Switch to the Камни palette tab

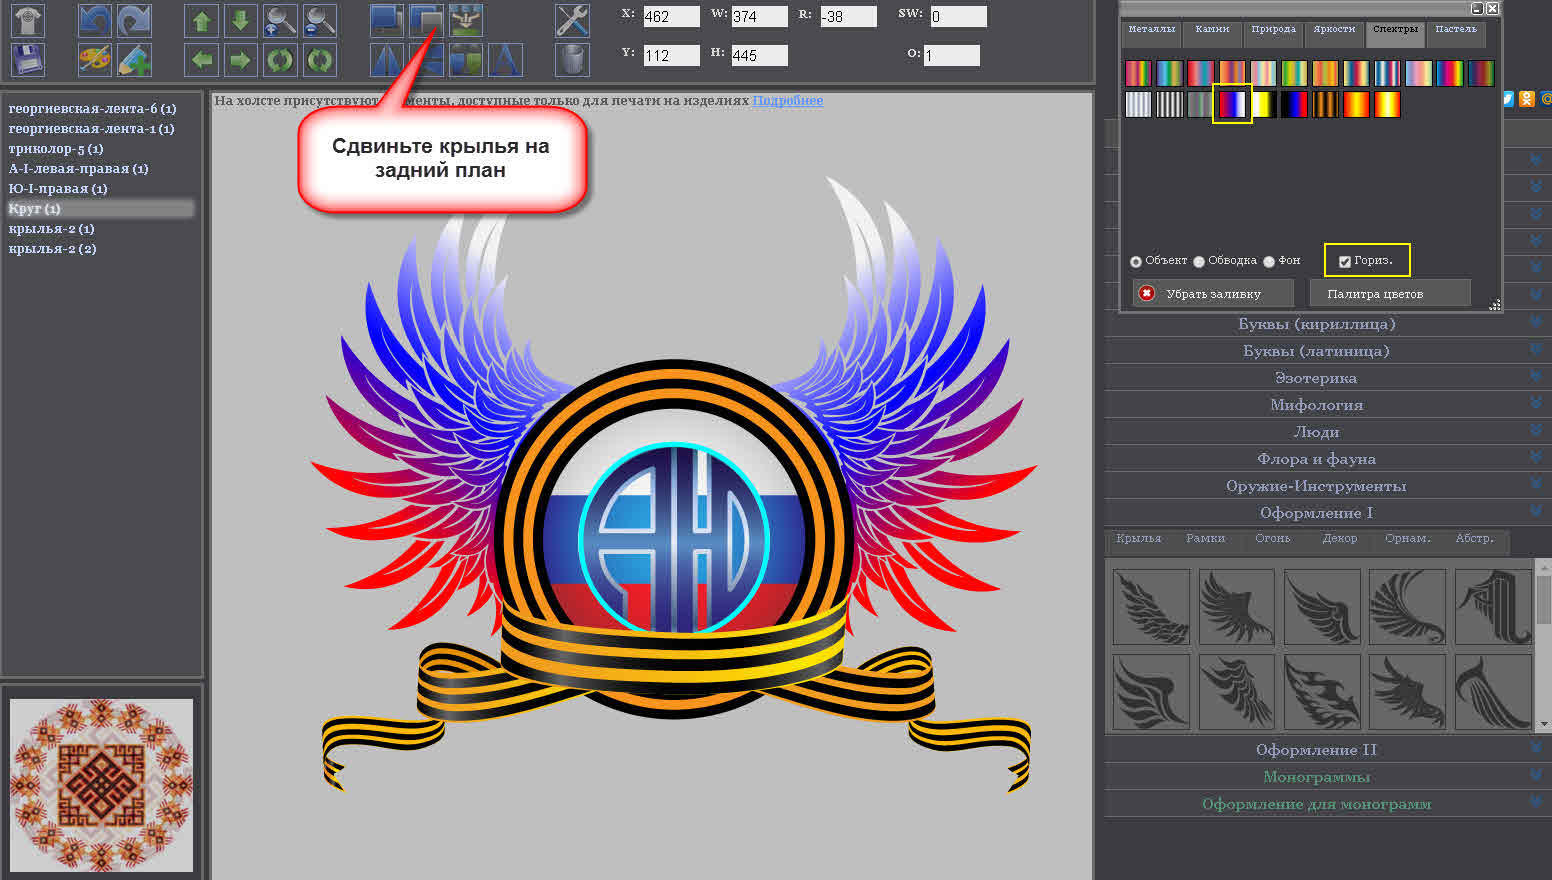coord(1212,33)
